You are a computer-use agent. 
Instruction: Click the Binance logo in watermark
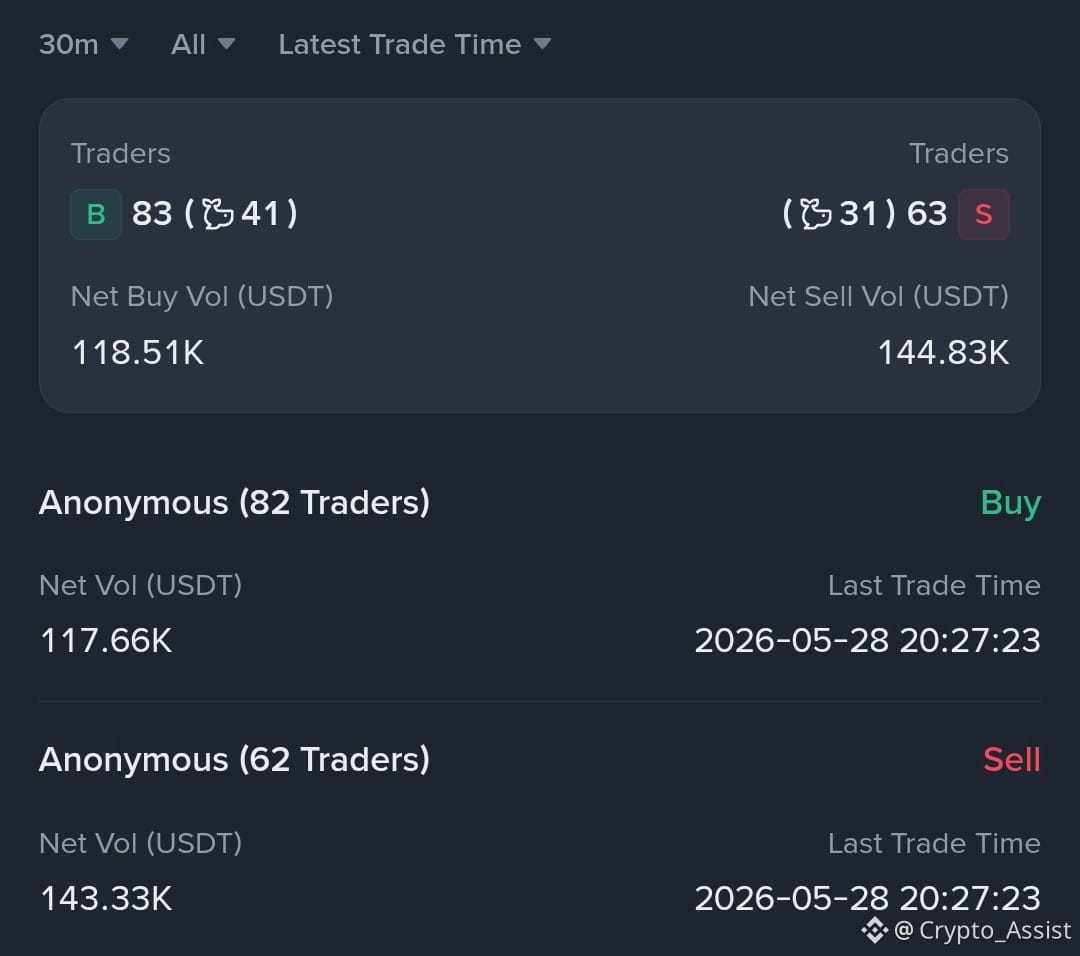tap(874, 931)
